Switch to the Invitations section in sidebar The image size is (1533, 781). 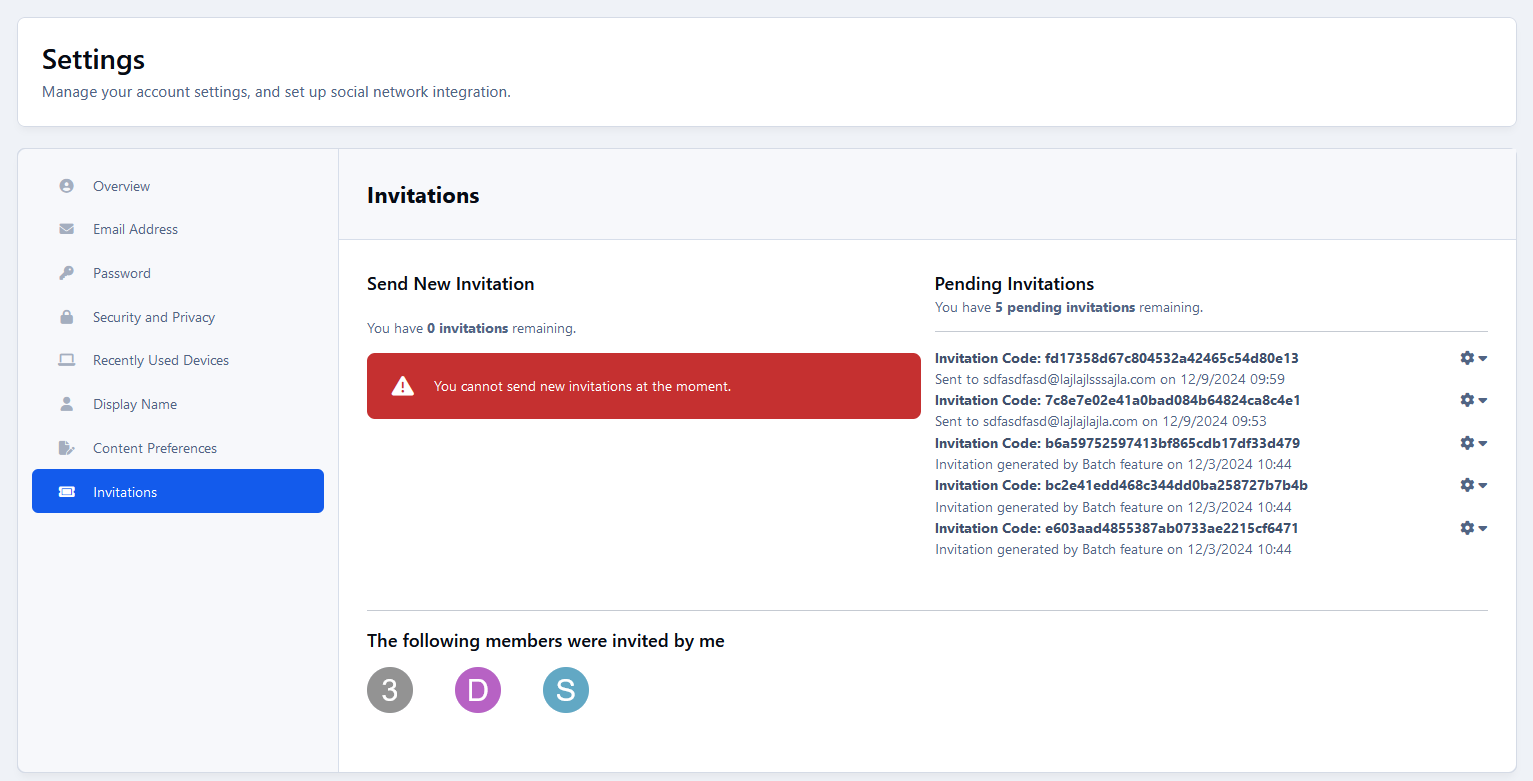pos(125,491)
